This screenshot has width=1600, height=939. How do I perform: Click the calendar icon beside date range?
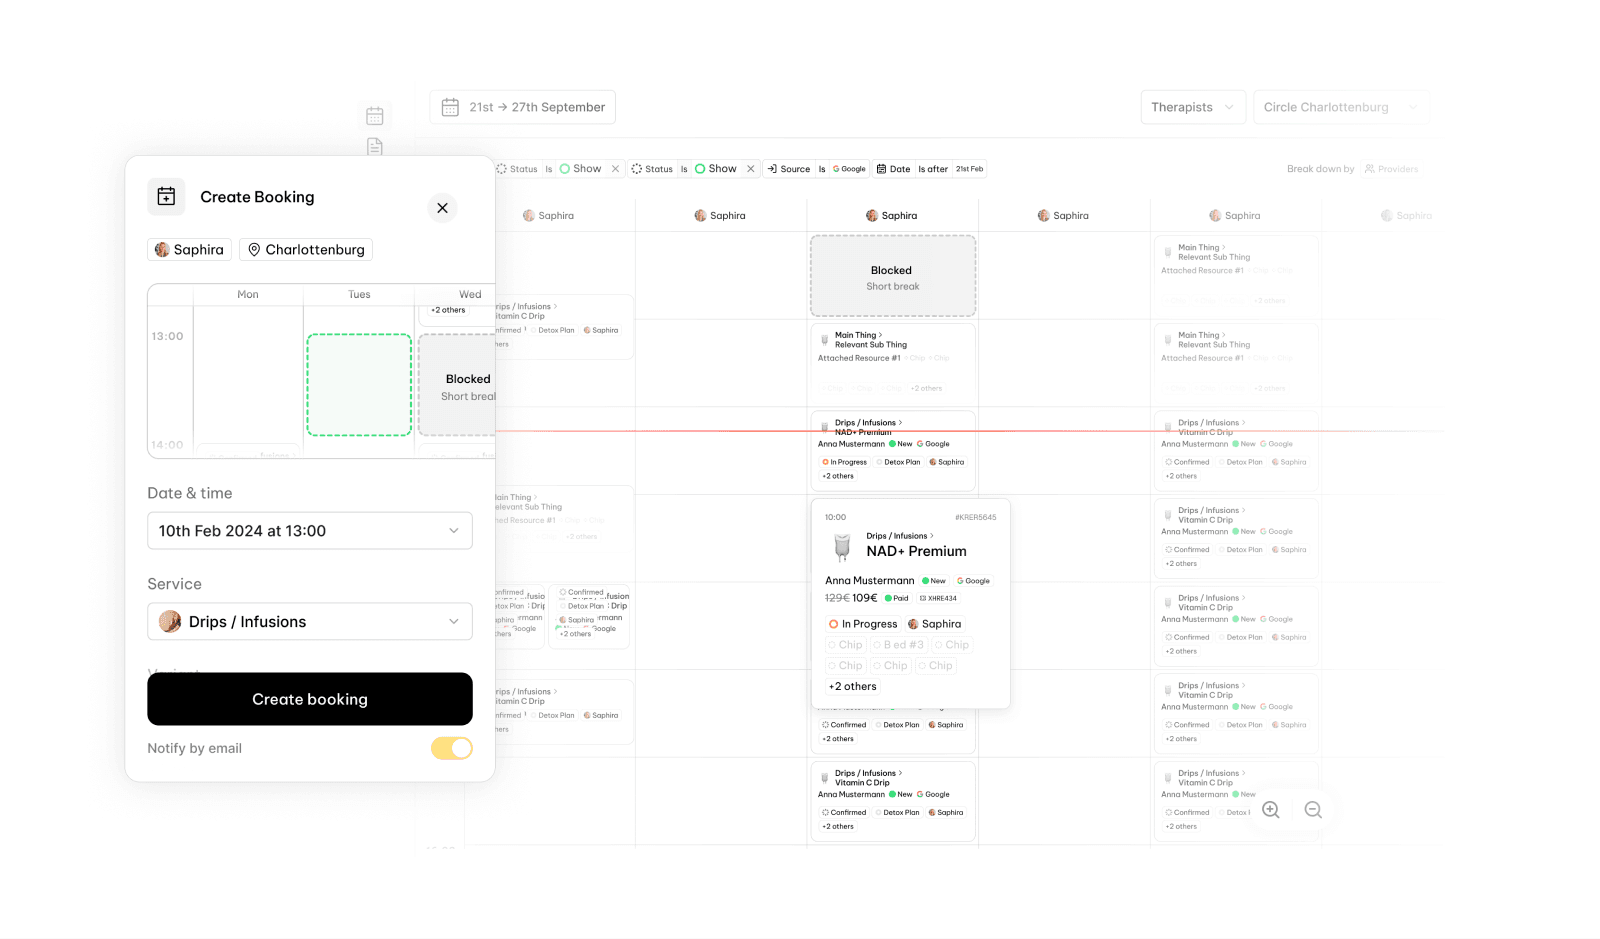coord(450,107)
